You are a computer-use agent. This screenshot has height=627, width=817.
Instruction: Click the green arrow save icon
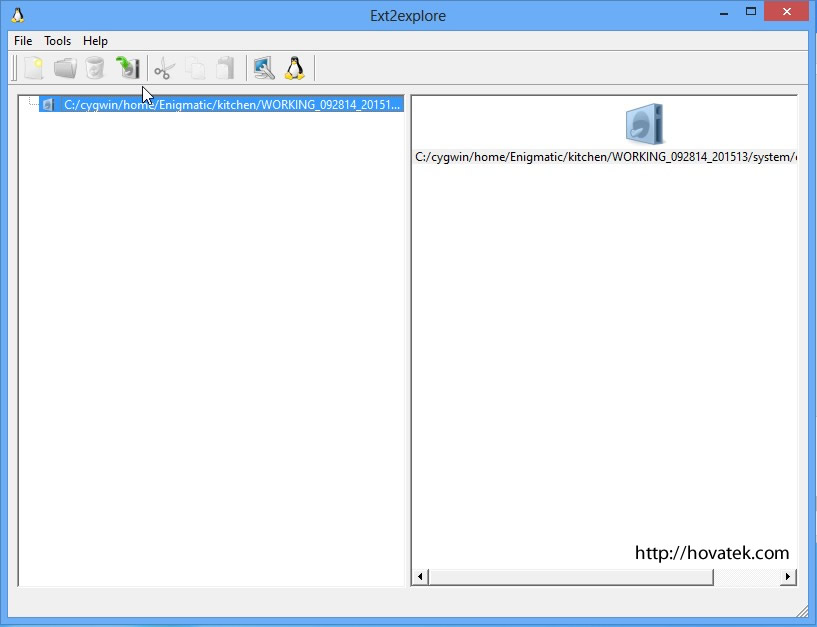click(x=127, y=68)
